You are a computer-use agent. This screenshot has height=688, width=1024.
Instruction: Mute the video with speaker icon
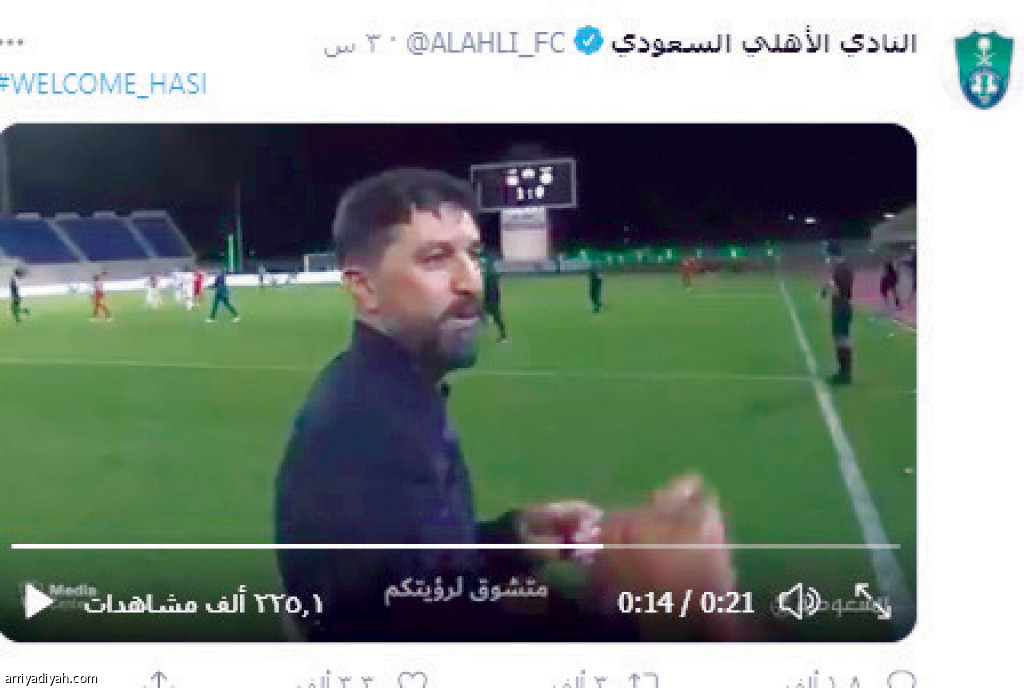800,601
